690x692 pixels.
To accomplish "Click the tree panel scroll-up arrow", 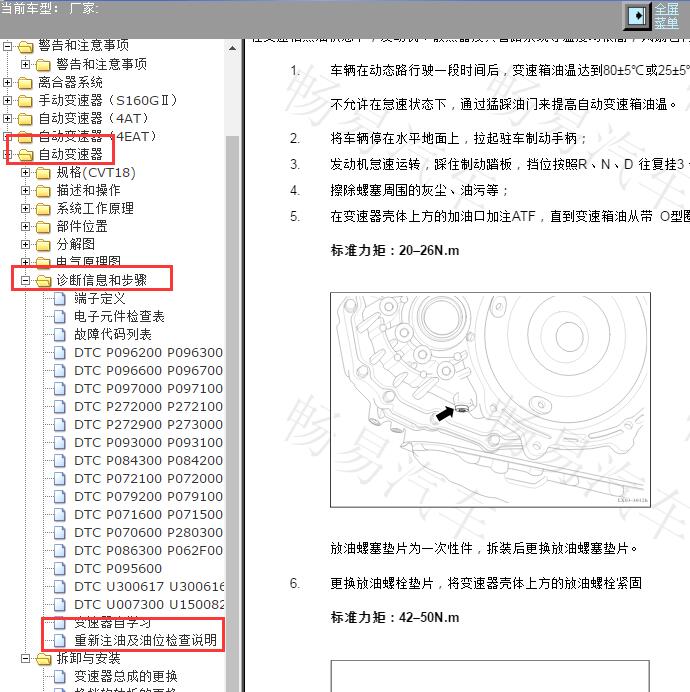I will 232,48.
